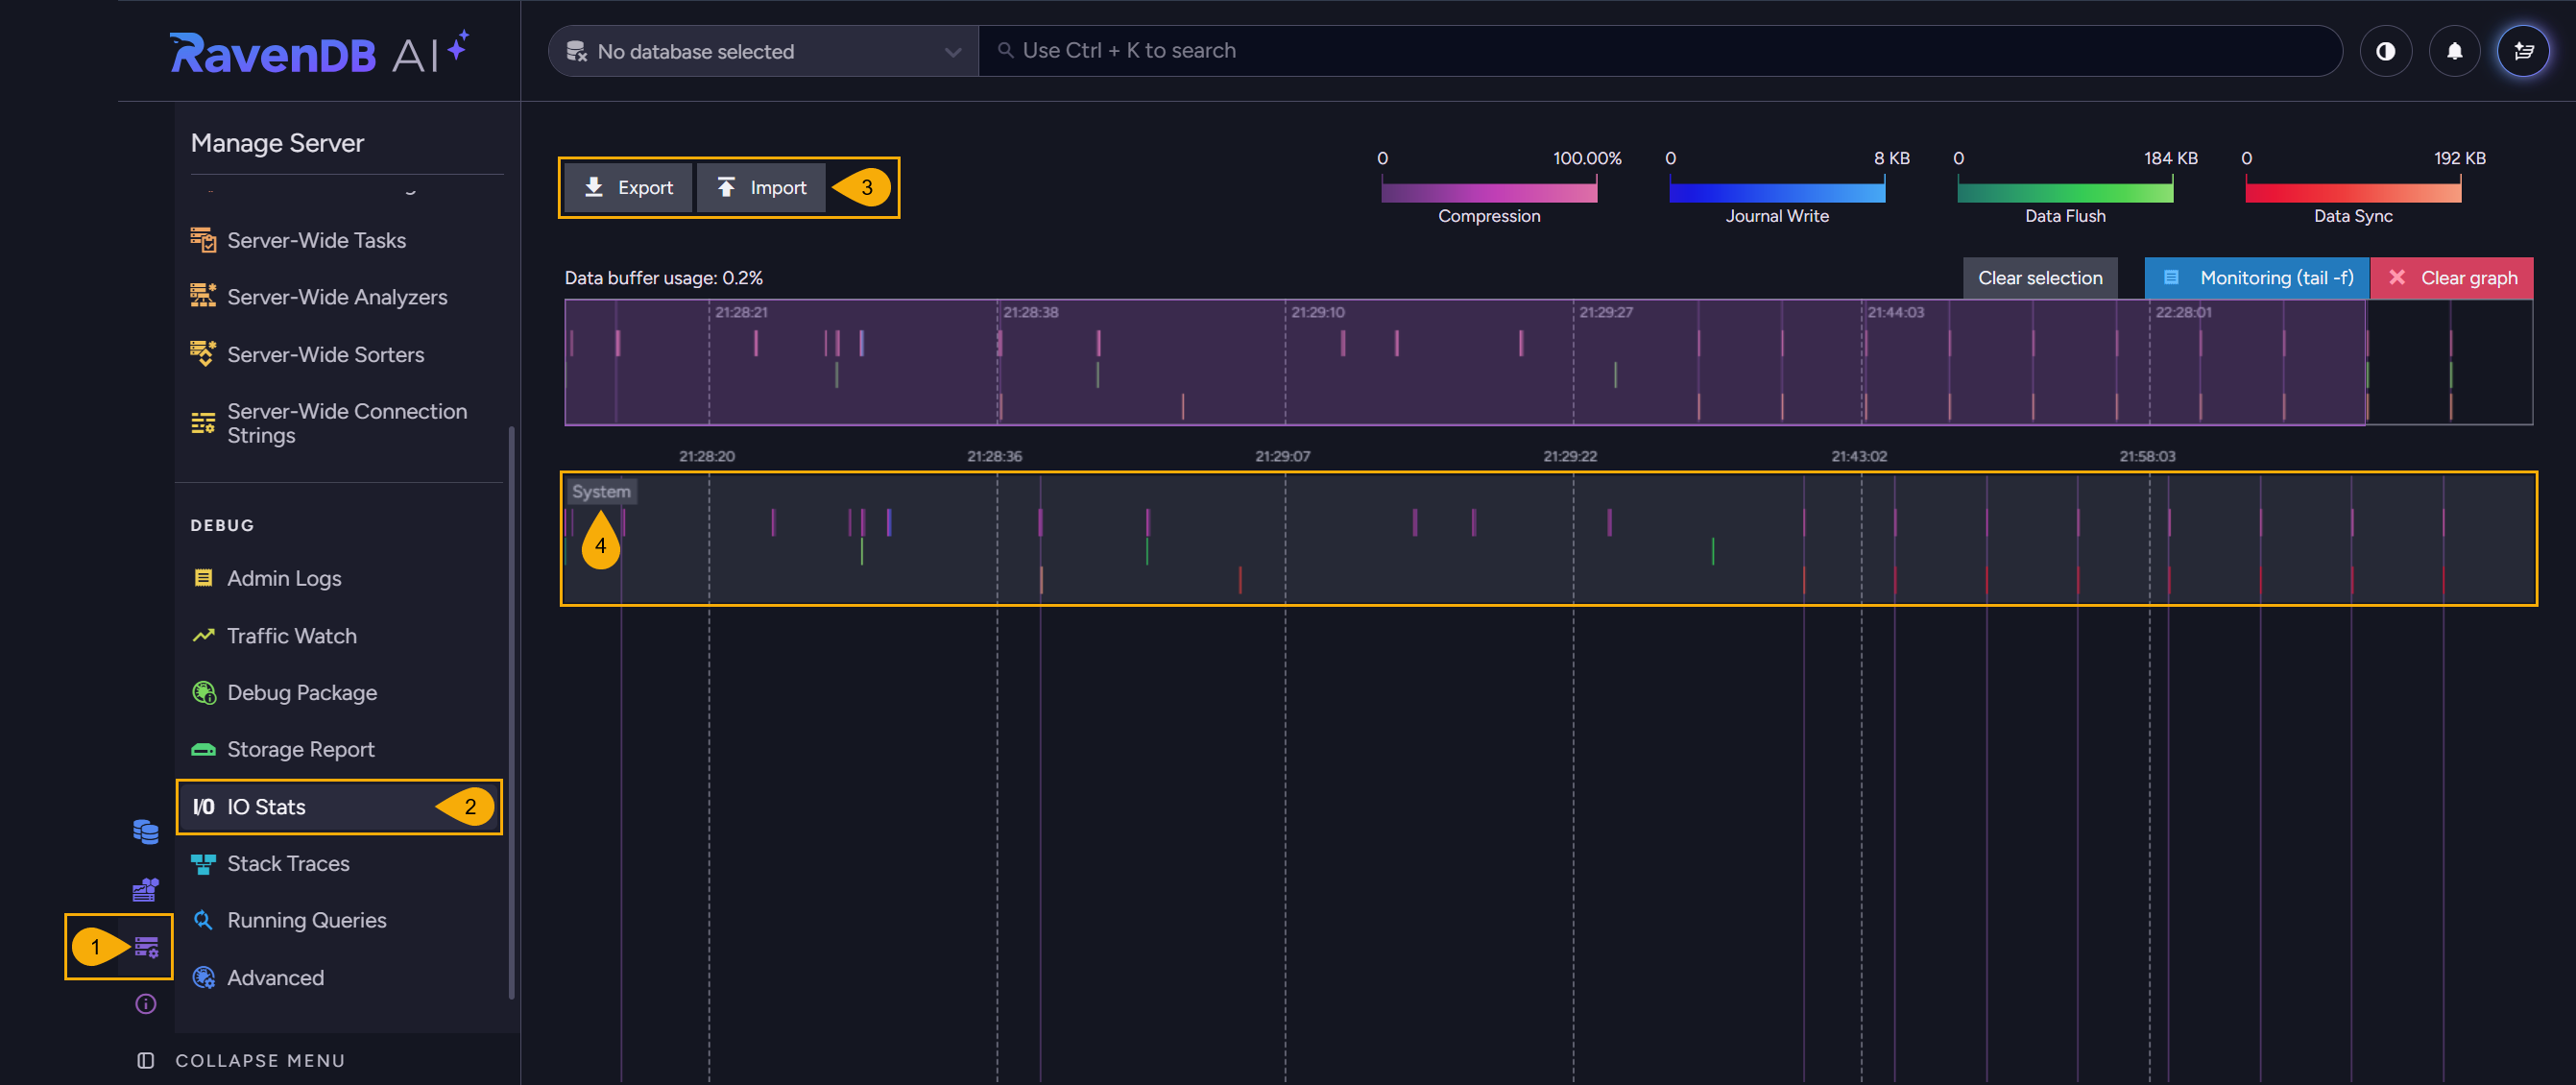This screenshot has height=1085, width=2576.
Task: Click the Running Queries icon
Action: pyautogui.click(x=203, y=920)
